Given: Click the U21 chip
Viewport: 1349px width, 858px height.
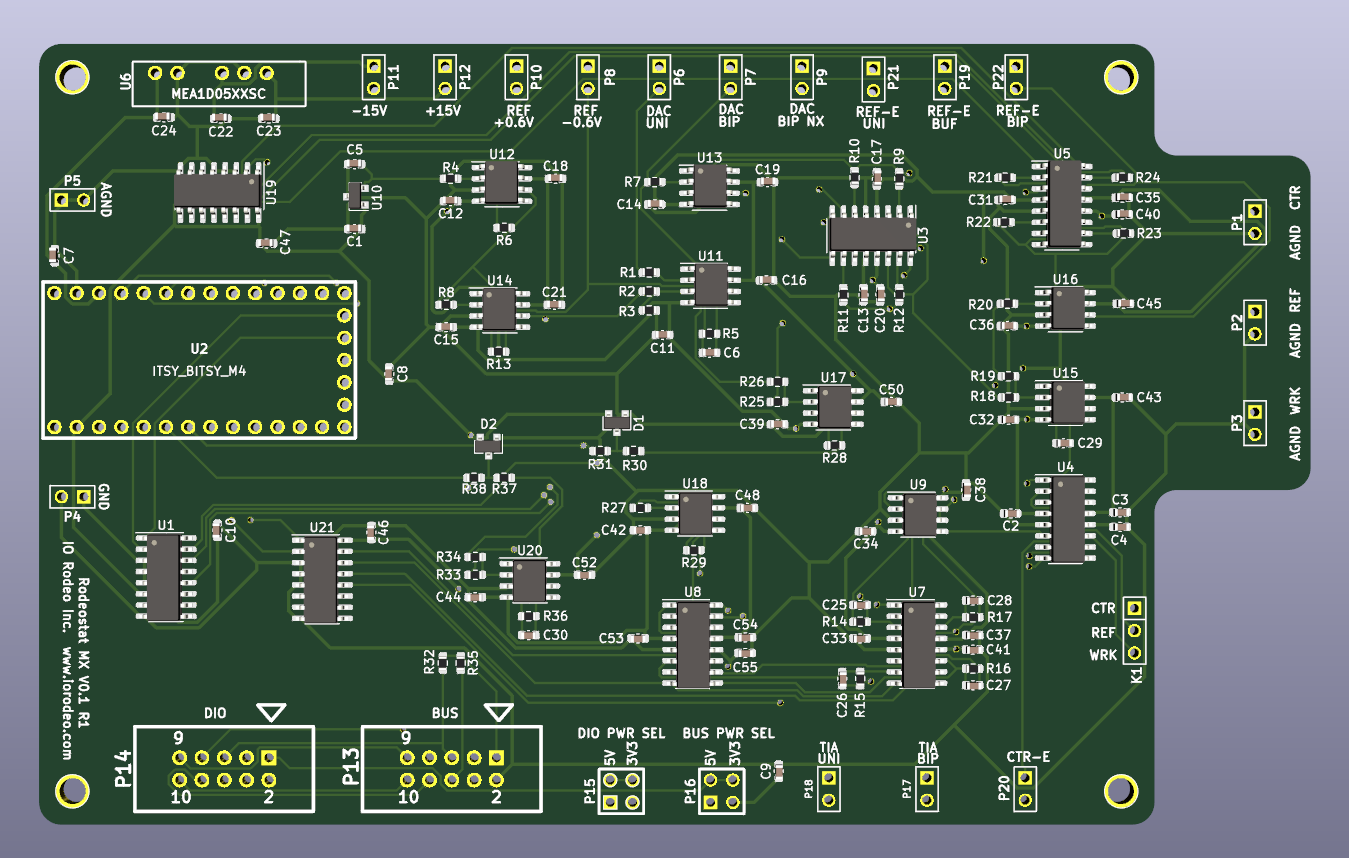Looking at the screenshot, I should pos(321,580).
